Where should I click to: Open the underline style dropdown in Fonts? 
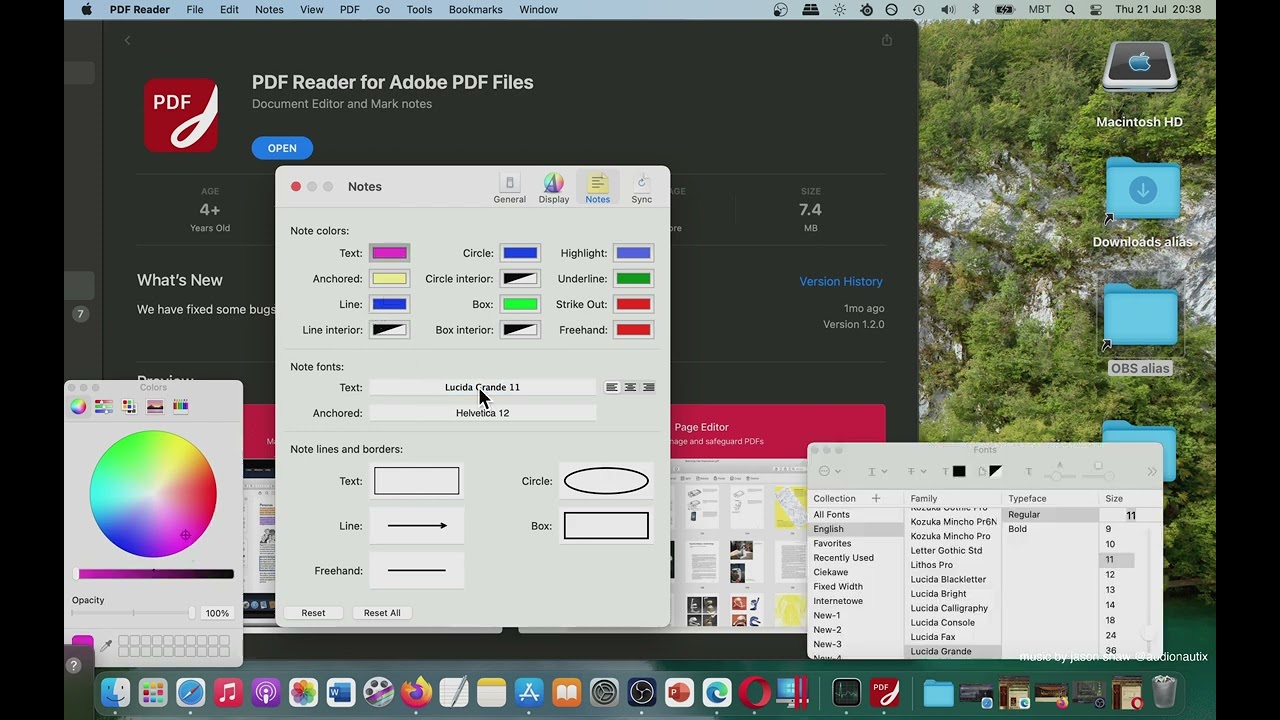[x=876, y=471]
